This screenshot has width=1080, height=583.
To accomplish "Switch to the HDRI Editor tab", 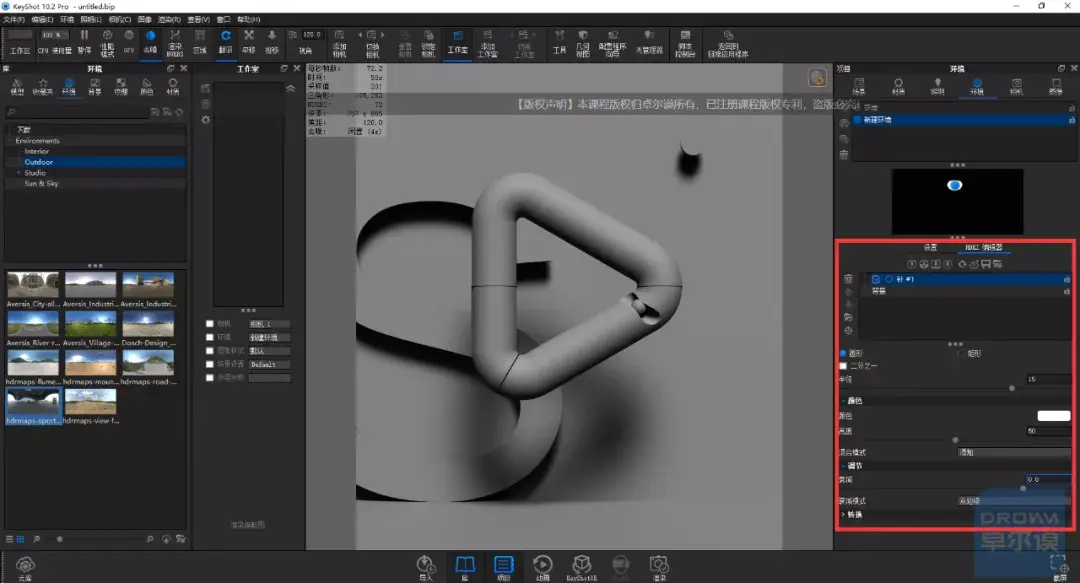I will click(x=984, y=247).
